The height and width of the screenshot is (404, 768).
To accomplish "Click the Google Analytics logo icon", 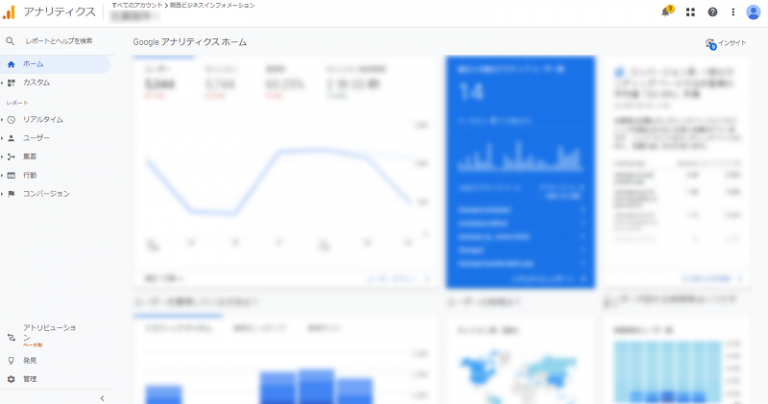I will (x=9, y=12).
